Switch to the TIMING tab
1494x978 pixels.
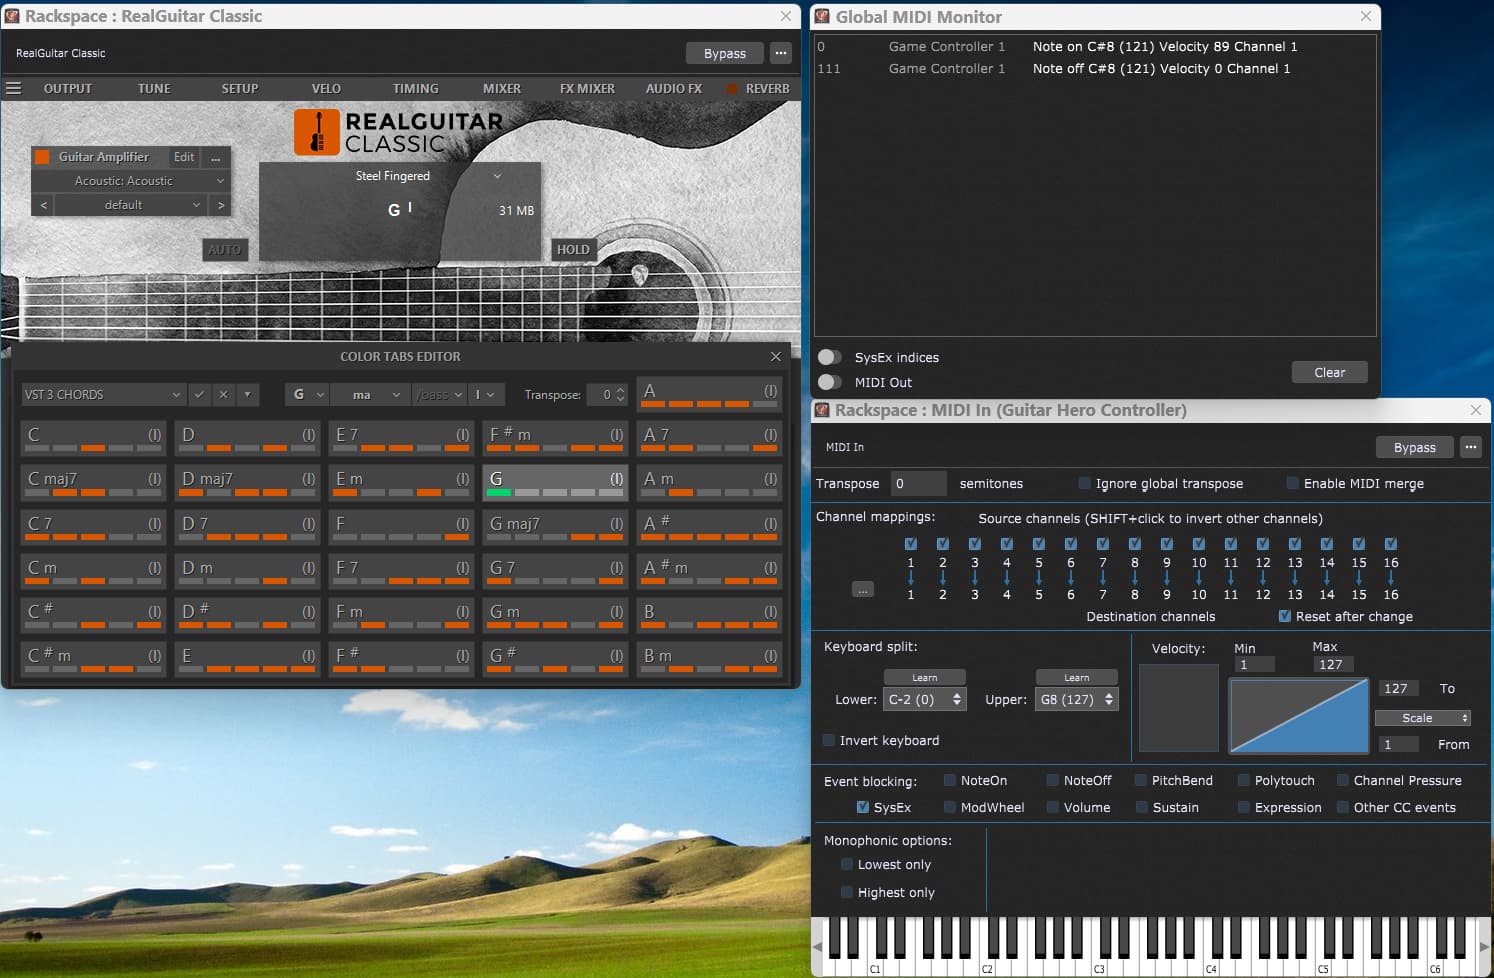(415, 88)
